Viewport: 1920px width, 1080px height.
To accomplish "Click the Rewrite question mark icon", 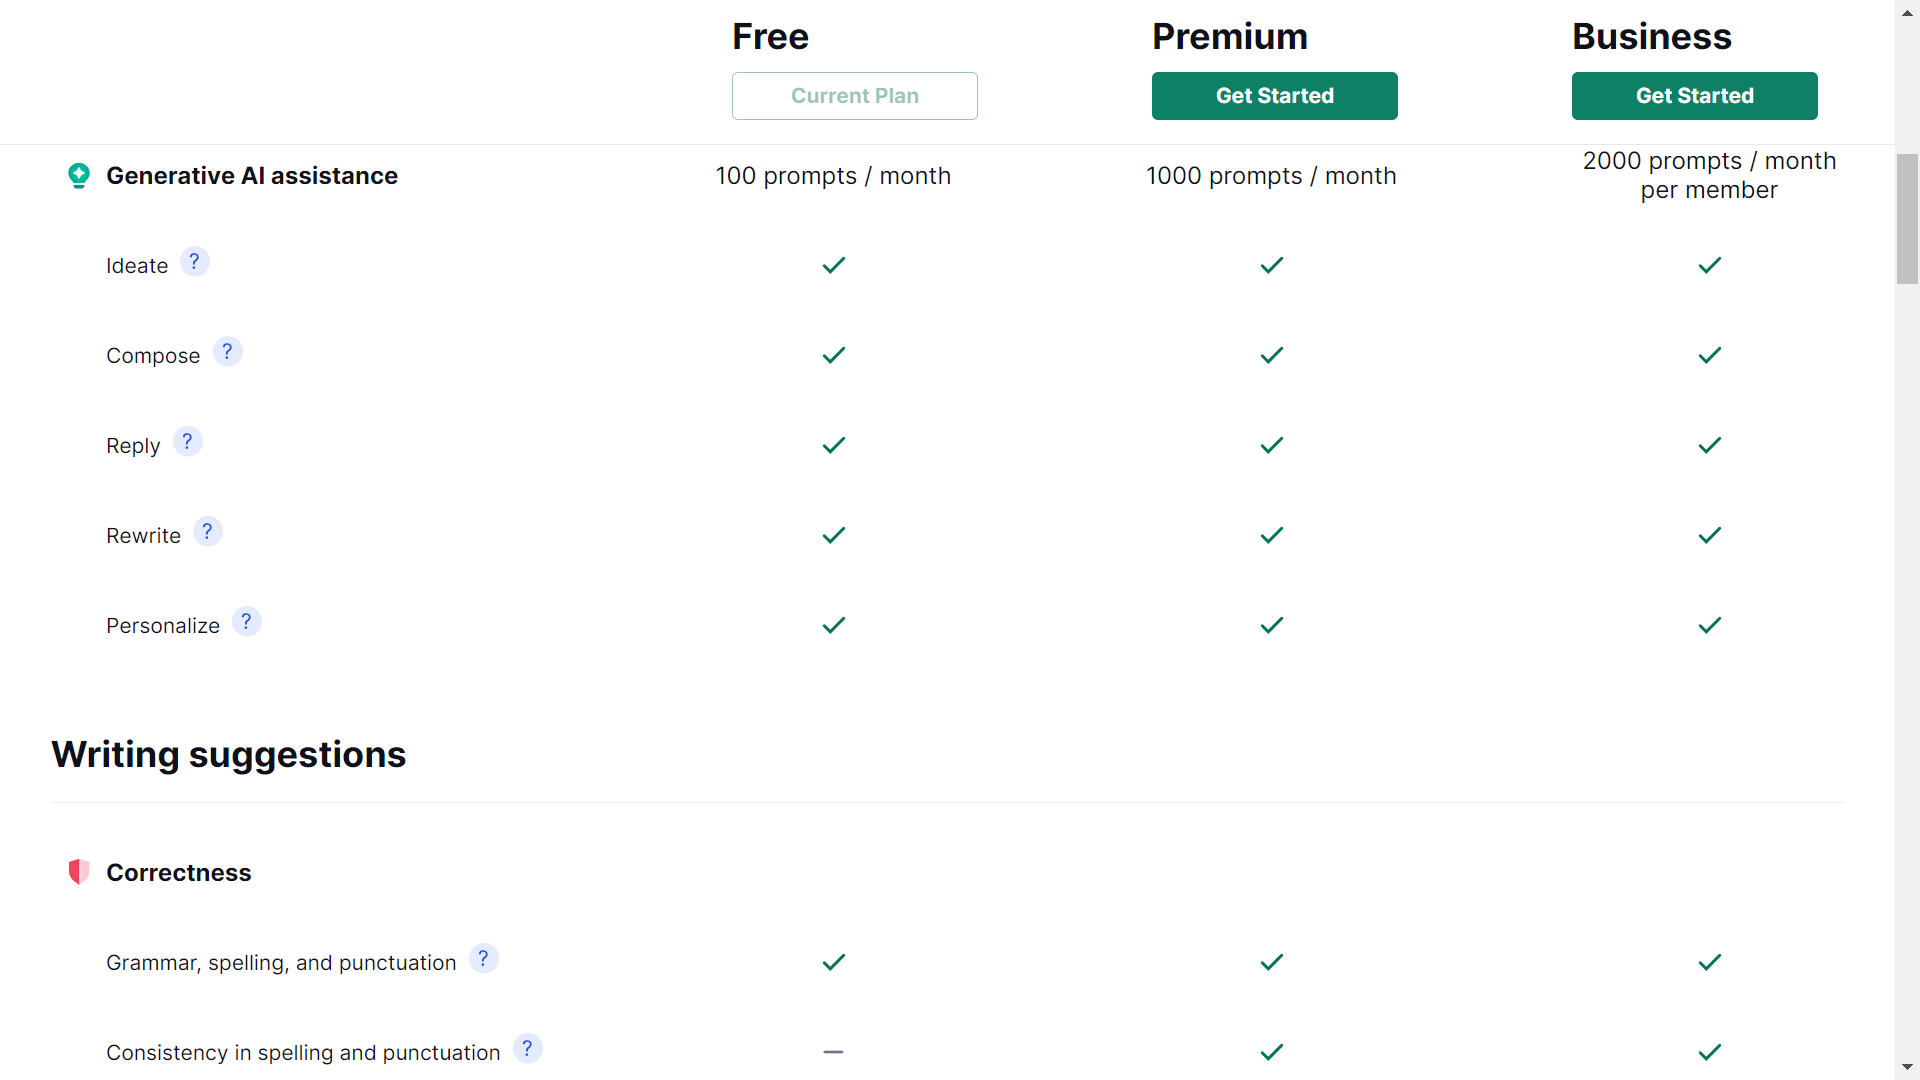I will tap(208, 531).
